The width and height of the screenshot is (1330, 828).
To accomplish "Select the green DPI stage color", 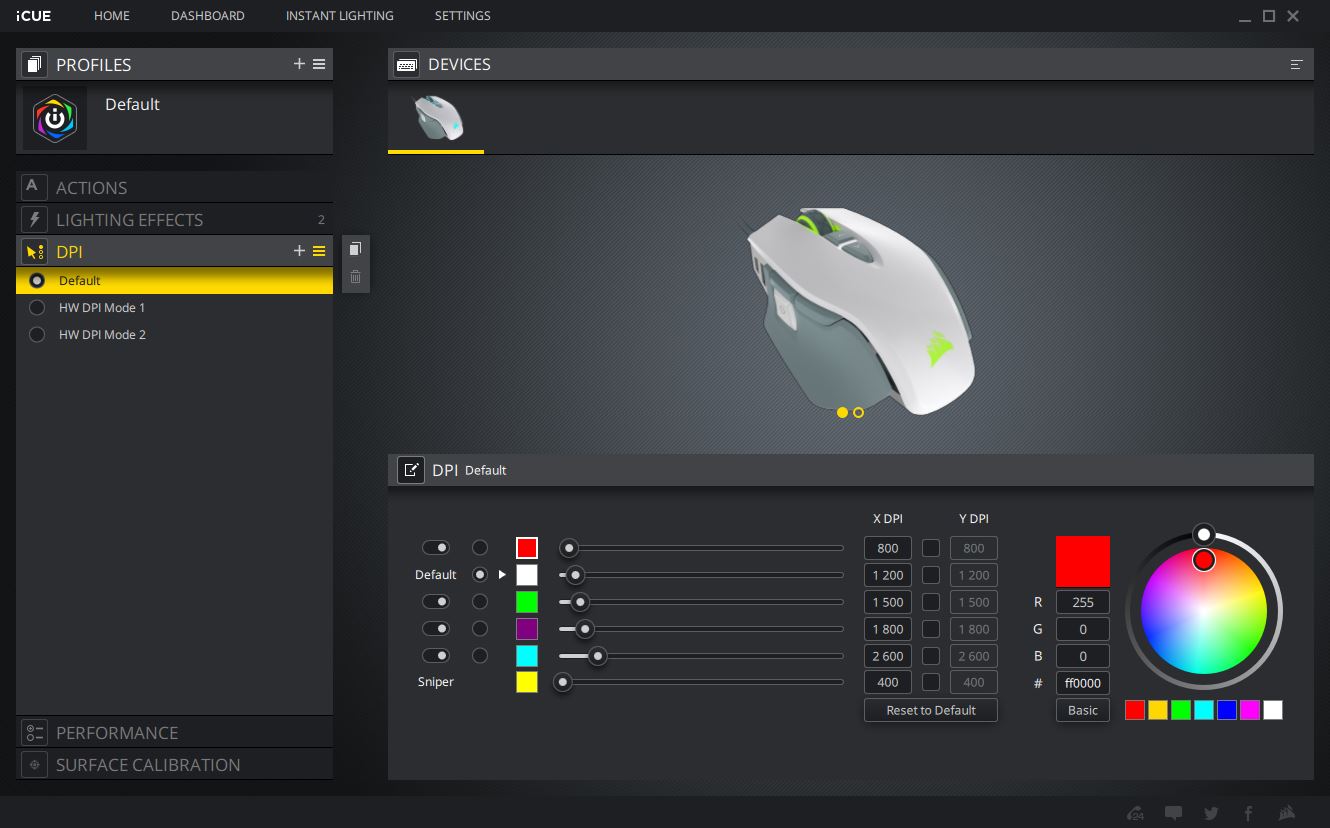I will [x=527, y=602].
